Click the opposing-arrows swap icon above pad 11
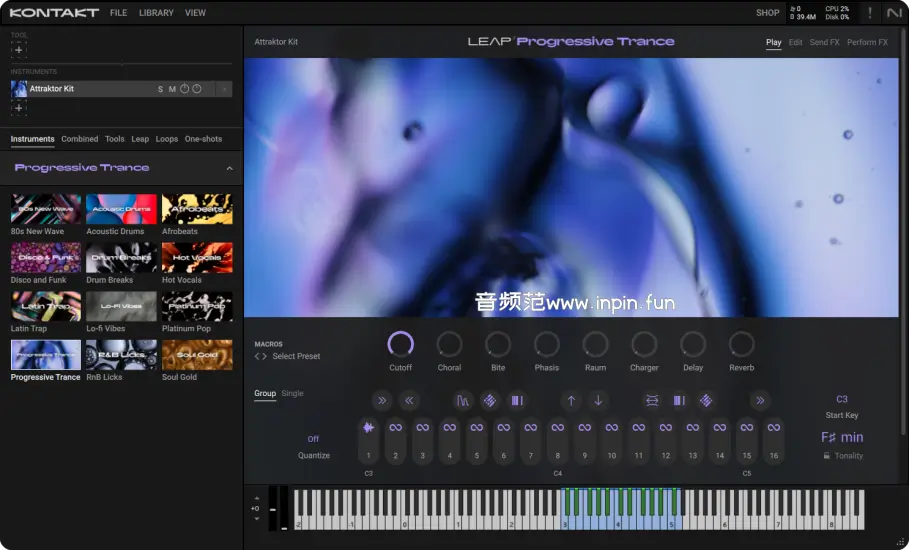Viewport: 909px width, 550px height. click(652, 400)
